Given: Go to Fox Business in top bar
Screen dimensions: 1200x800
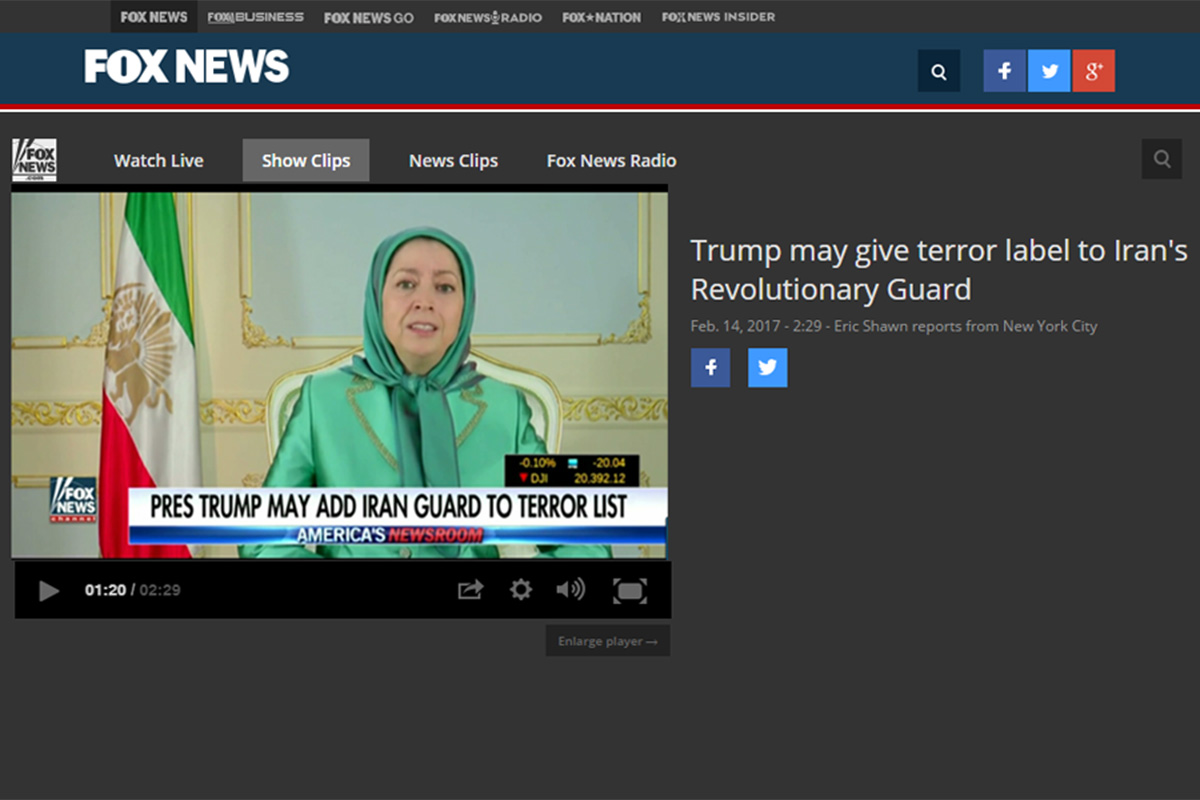Looking at the screenshot, I should point(256,17).
